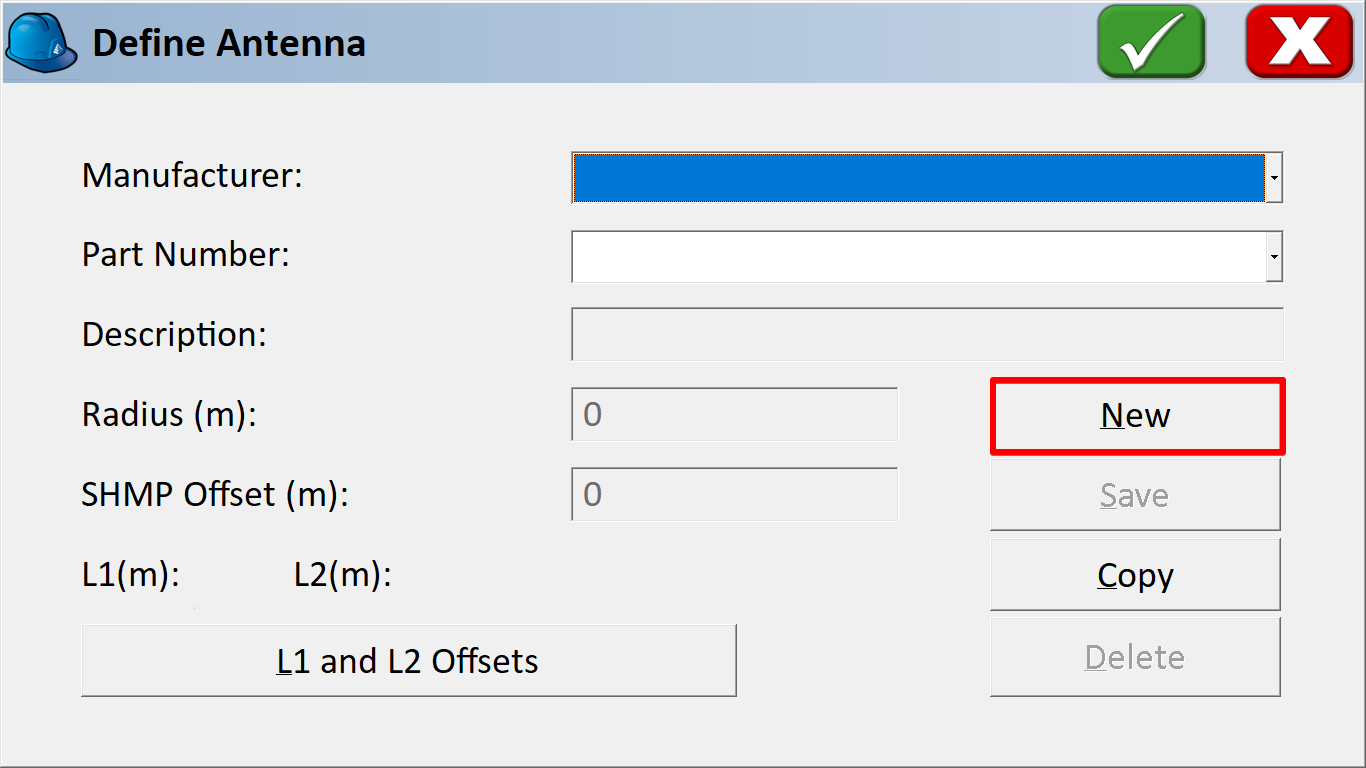This screenshot has width=1366, height=768.
Task: Select the SHMP Offset (m) input field
Action: pos(735,495)
